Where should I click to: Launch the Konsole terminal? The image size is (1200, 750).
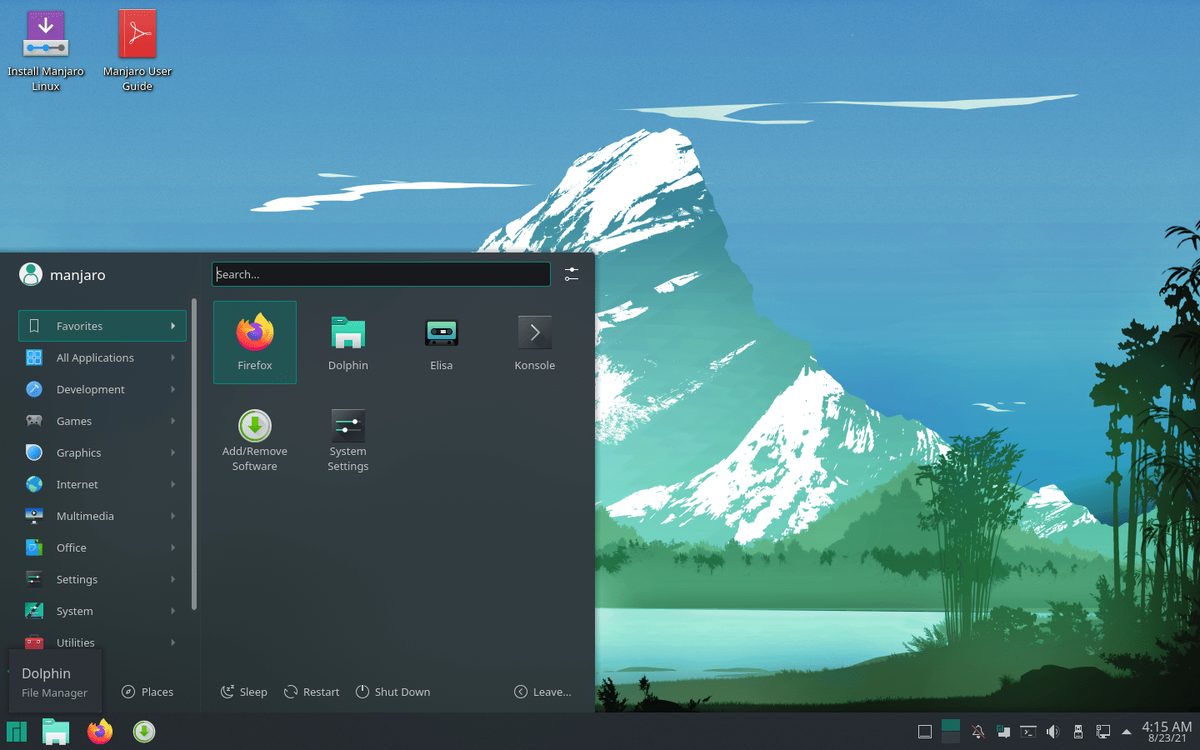click(x=534, y=340)
